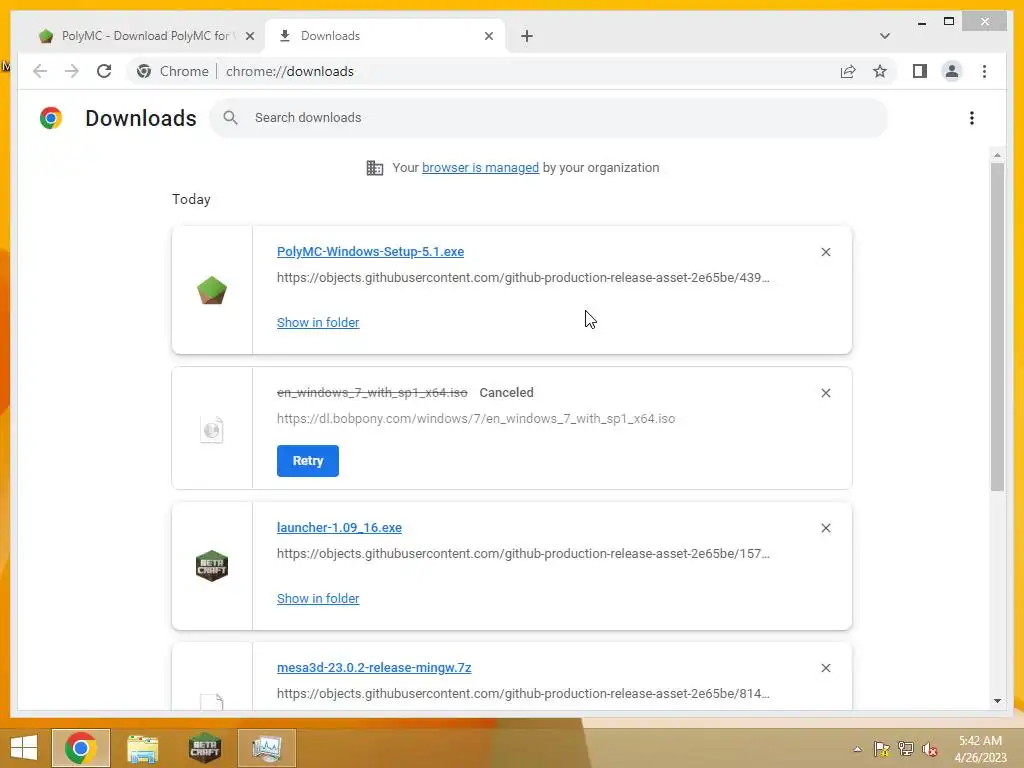The image size is (1024, 768).
Task: Go back with the browser back arrow
Action: [x=40, y=71]
